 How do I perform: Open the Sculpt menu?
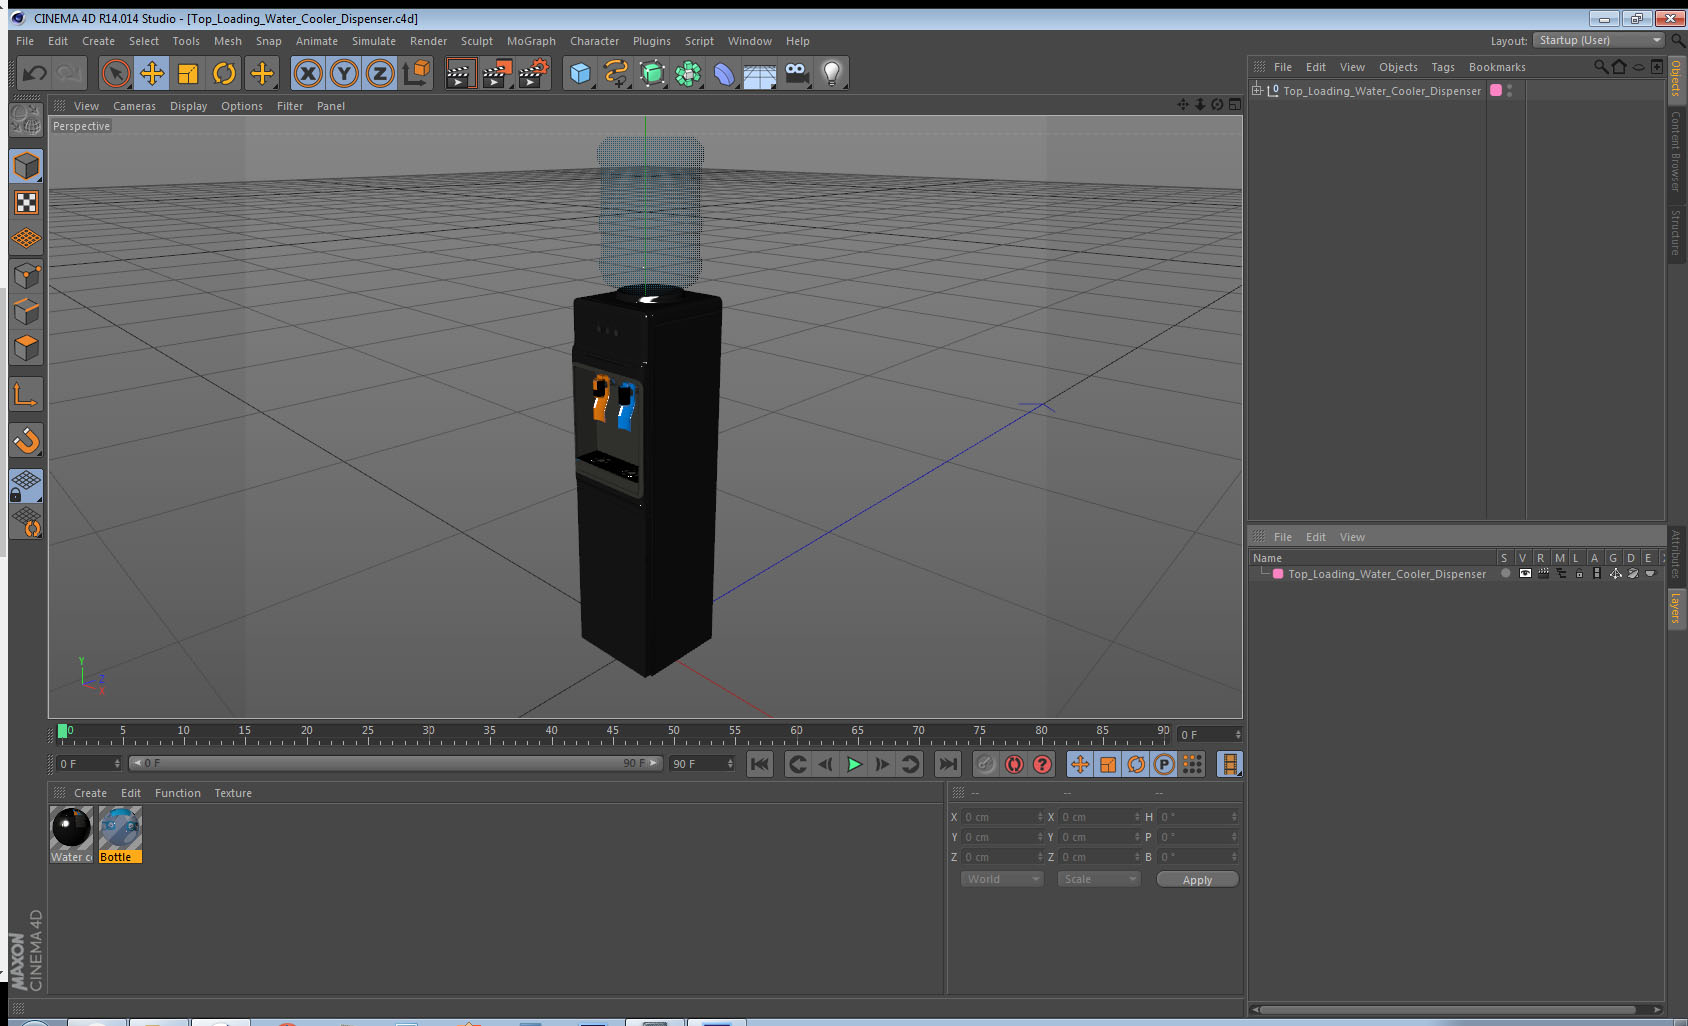[477, 41]
